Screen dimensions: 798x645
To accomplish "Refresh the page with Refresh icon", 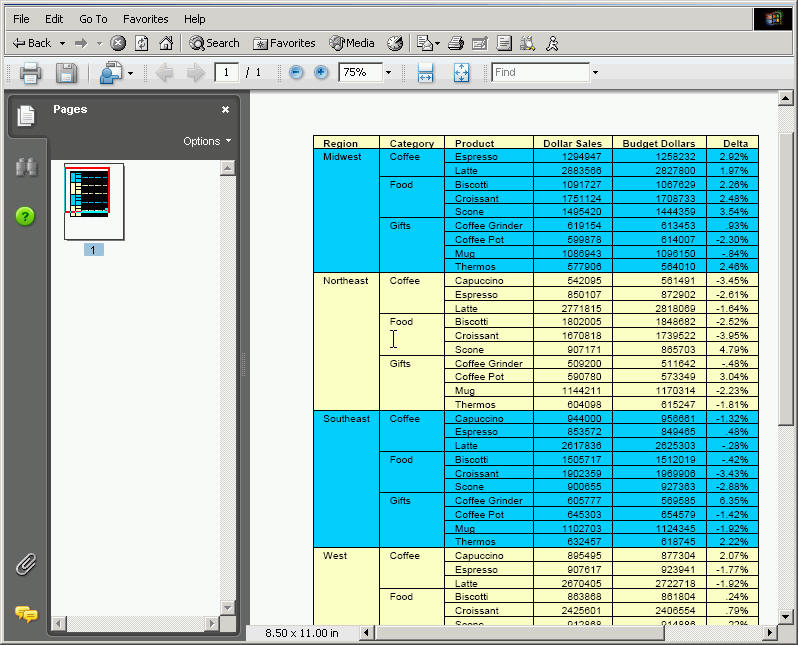I will pos(141,43).
